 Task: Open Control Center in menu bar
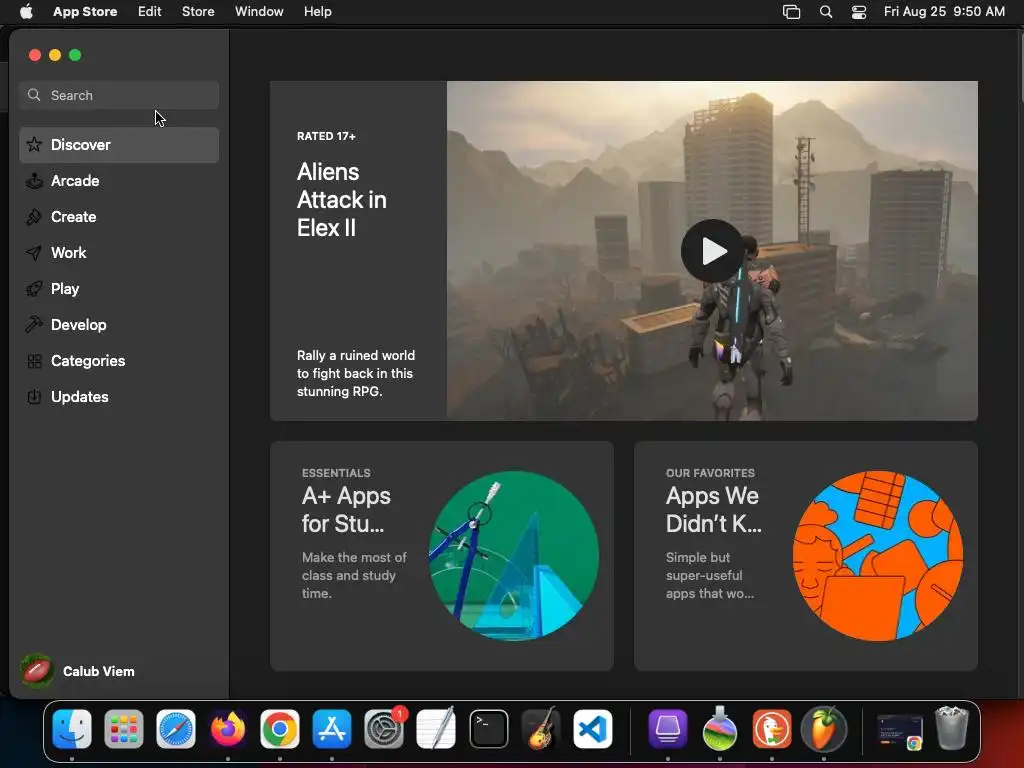point(859,12)
